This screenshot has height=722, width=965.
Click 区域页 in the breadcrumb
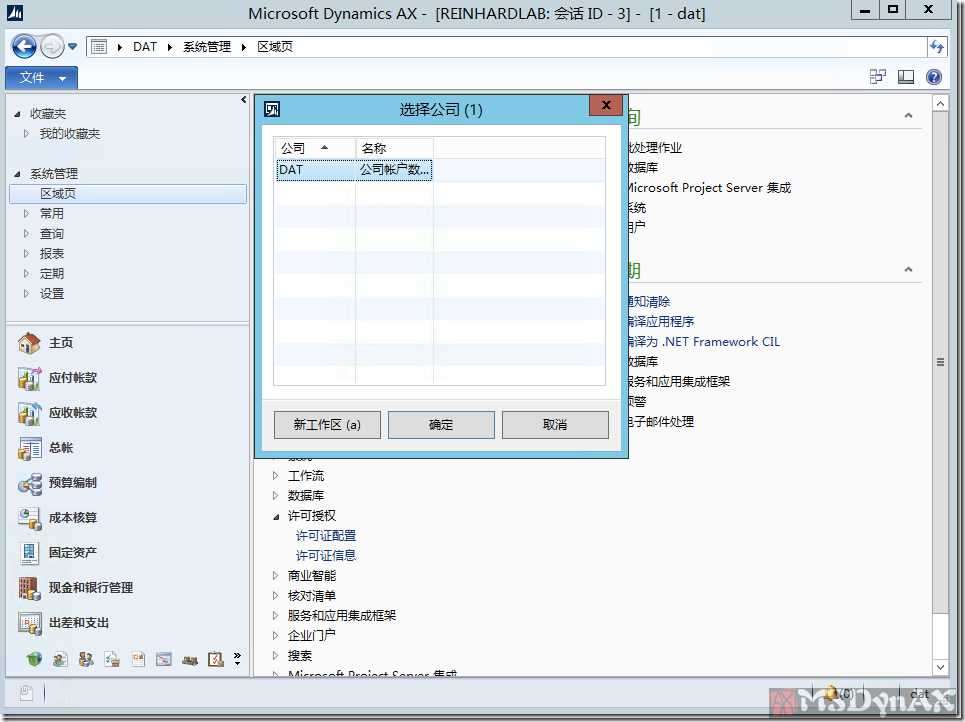(275, 47)
